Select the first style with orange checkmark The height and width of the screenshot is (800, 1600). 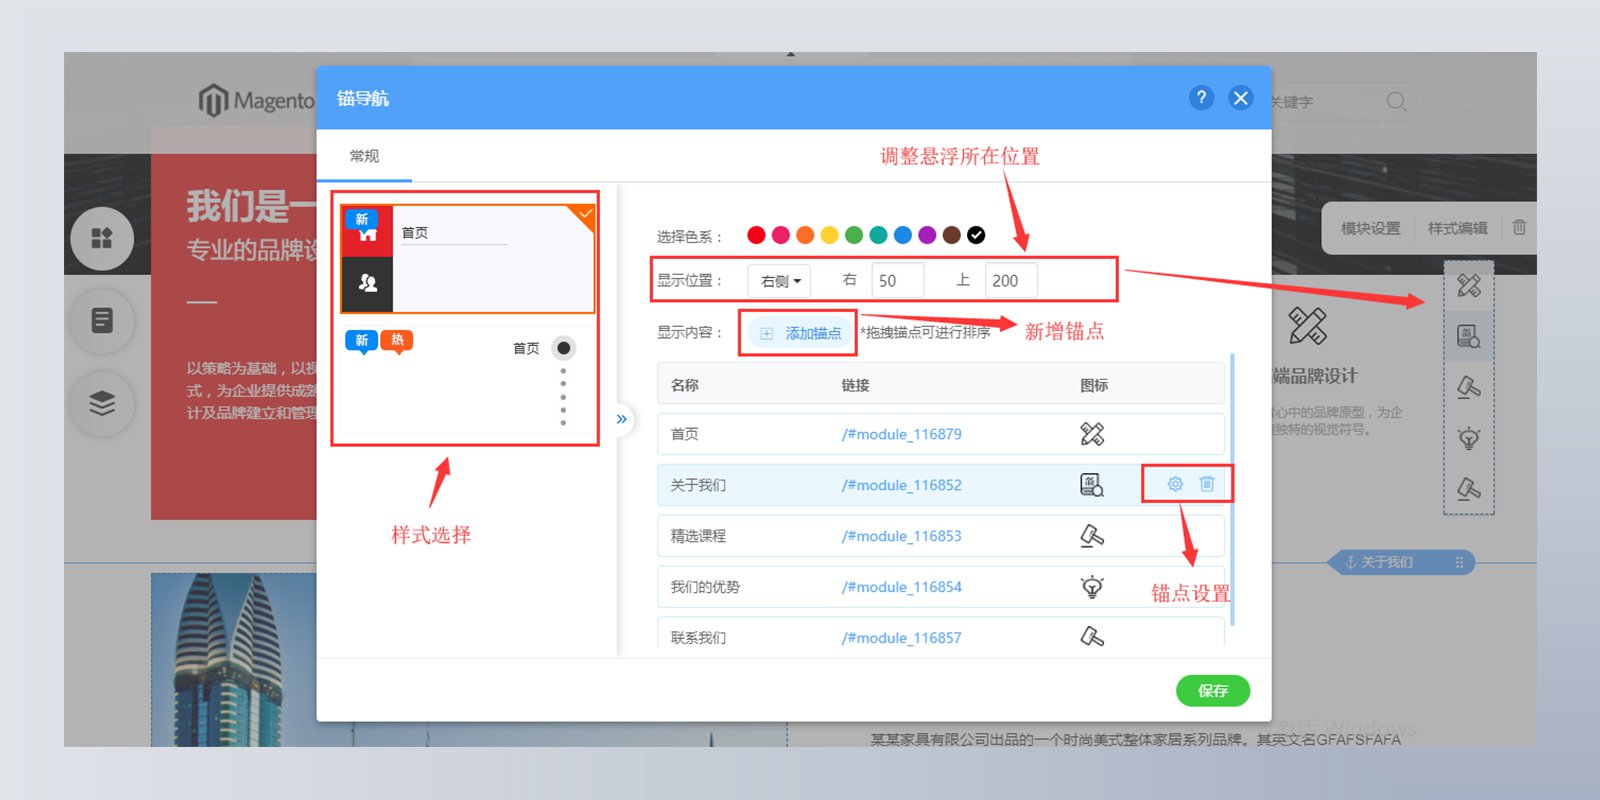pyautogui.click(x=468, y=259)
